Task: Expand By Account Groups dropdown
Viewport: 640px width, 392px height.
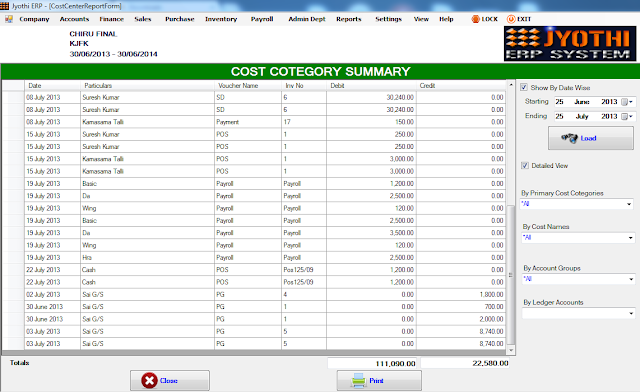Action: pos(631,279)
